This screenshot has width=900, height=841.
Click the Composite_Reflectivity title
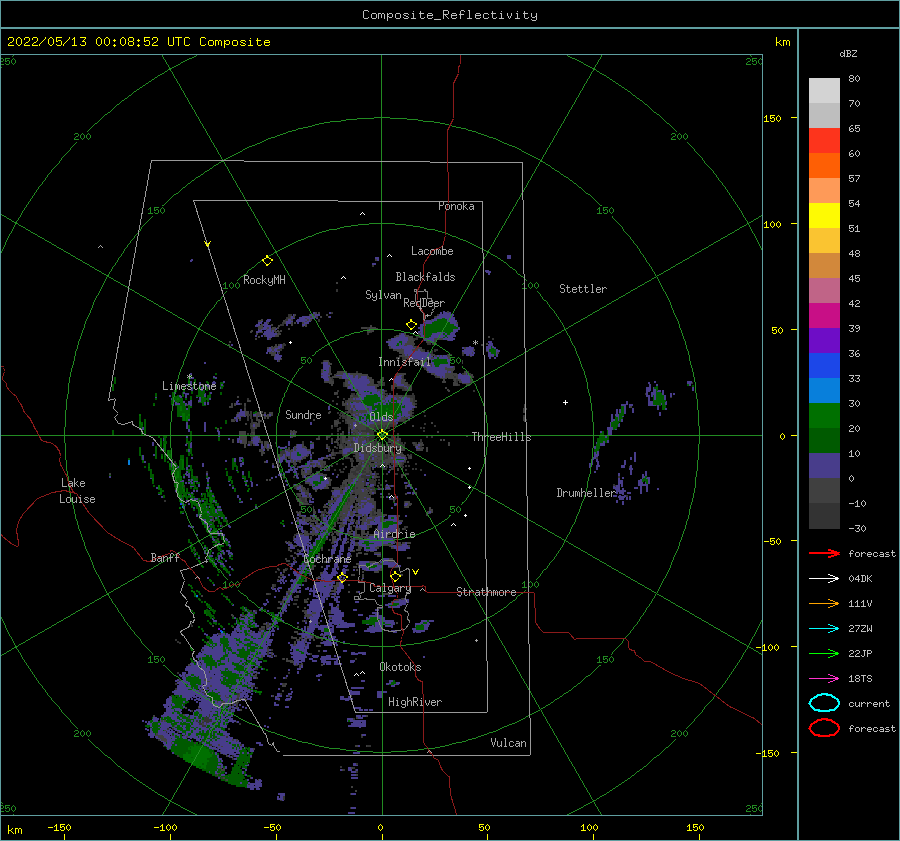click(x=449, y=15)
